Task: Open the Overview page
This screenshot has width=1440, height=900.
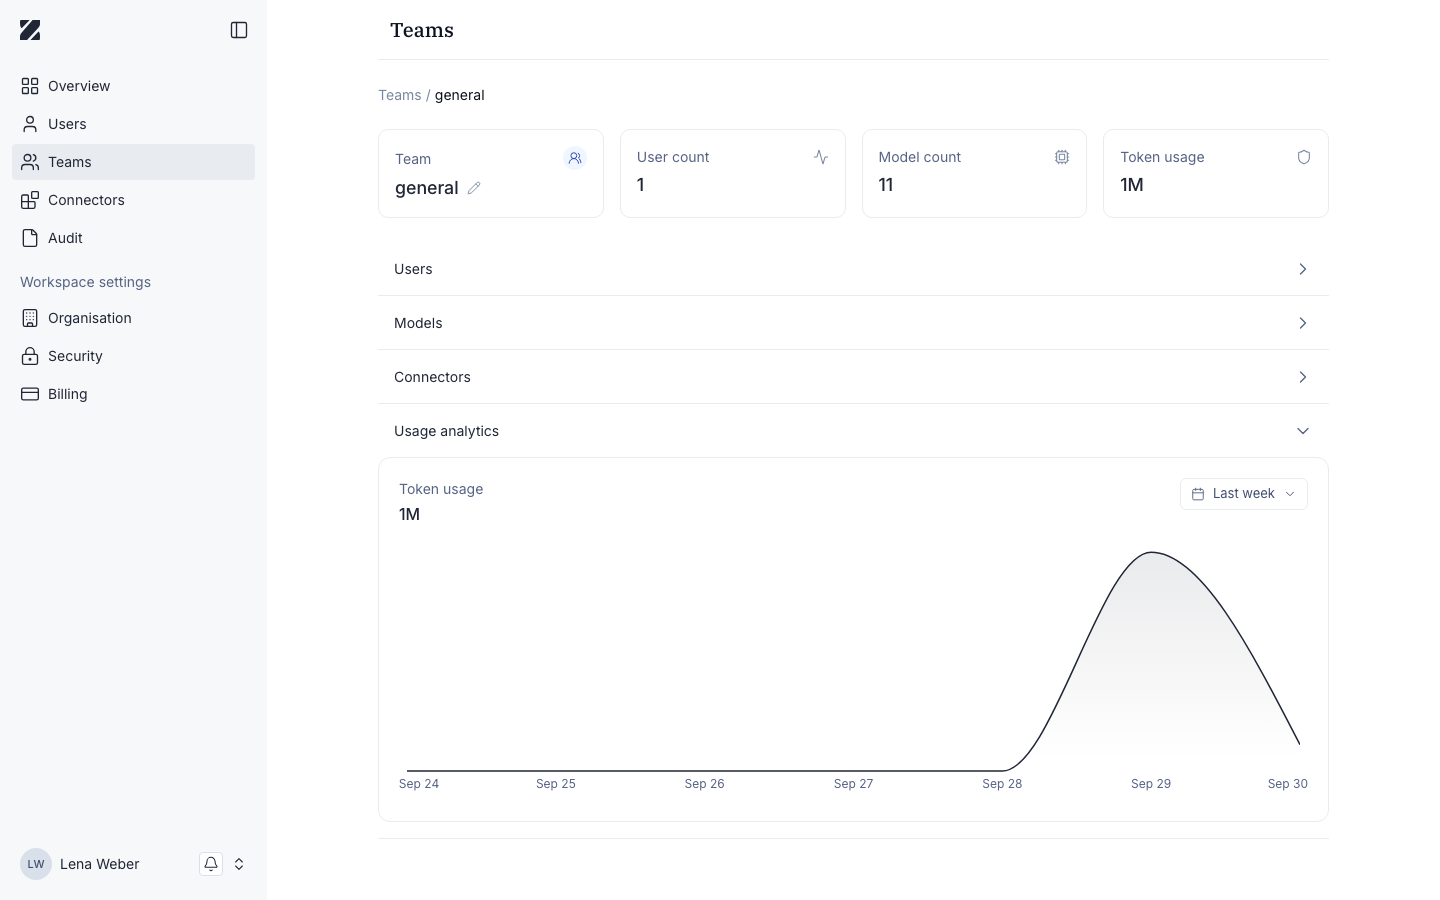Action: coord(133,86)
